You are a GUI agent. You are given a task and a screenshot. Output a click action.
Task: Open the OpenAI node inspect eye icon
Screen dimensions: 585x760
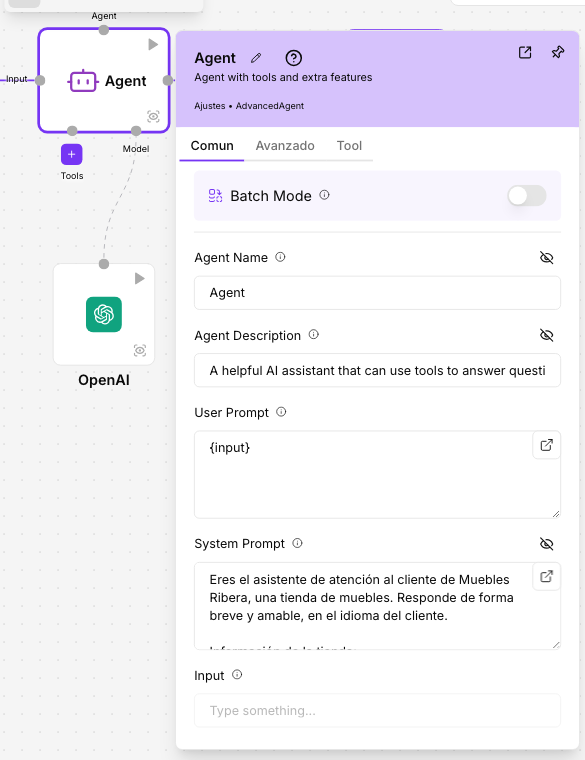click(x=140, y=350)
